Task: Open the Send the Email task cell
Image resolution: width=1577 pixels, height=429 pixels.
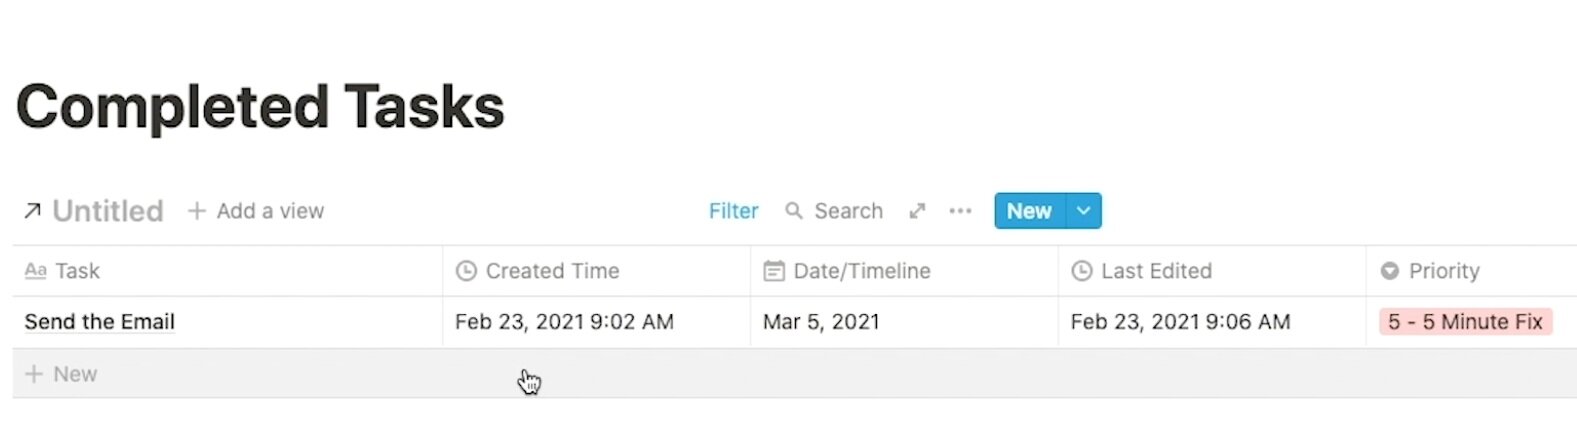Action: coord(227,322)
